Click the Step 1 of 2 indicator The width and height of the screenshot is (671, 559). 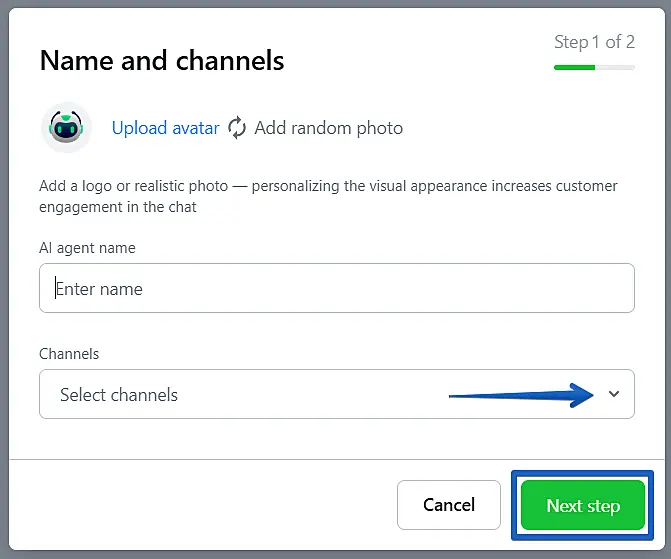tap(594, 42)
